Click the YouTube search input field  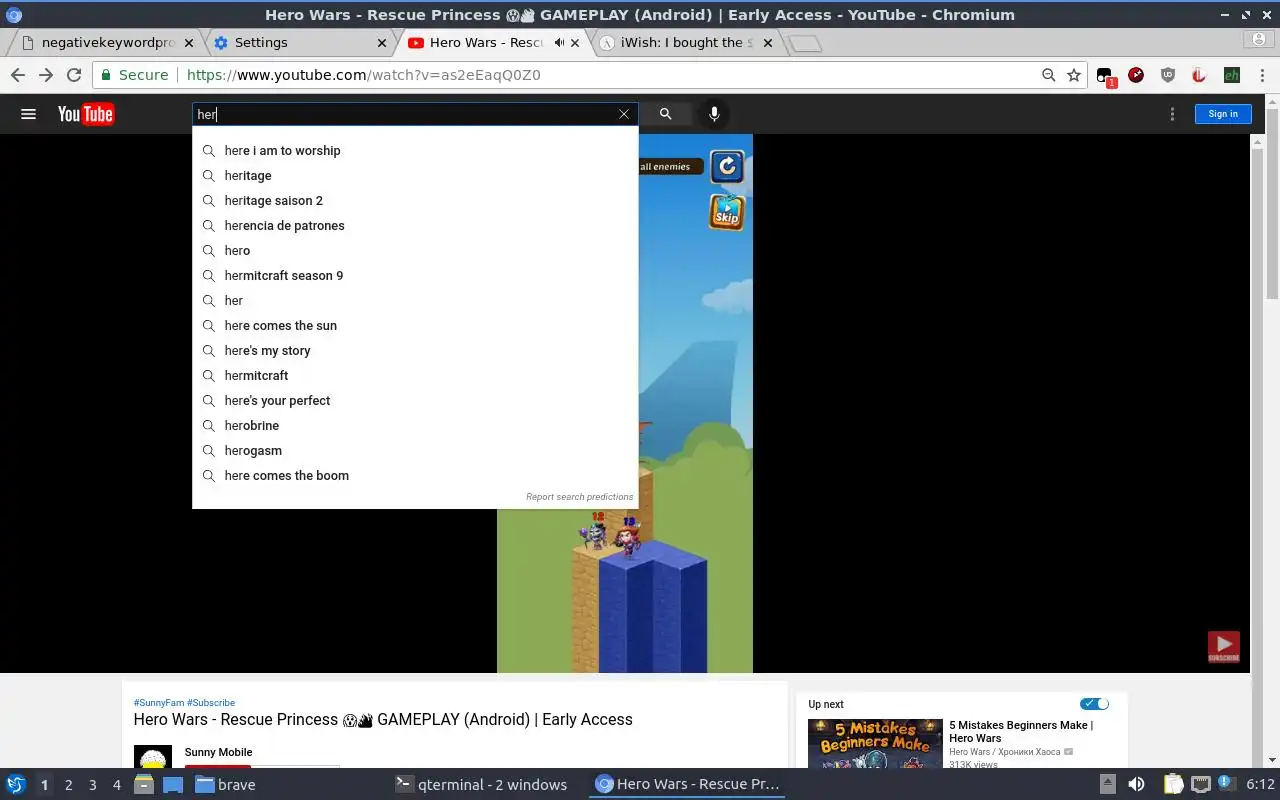coord(405,114)
